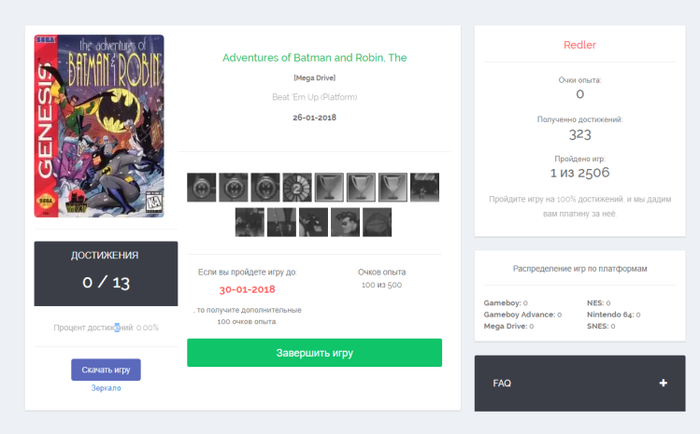Open the Robin face achievement icon

point(346,222)
